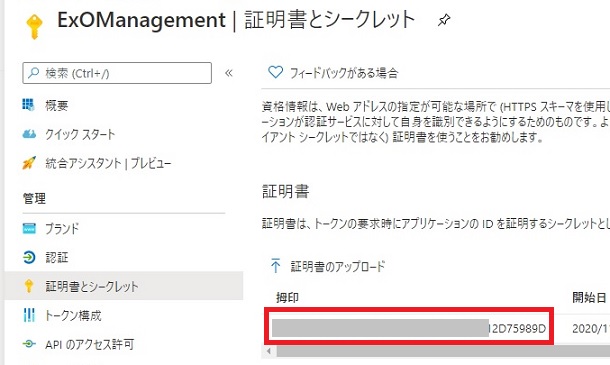The width and height of the screenshot is (610, 365).
Task: Click the ブランド www icon
Action: click(x=29, y=228)
